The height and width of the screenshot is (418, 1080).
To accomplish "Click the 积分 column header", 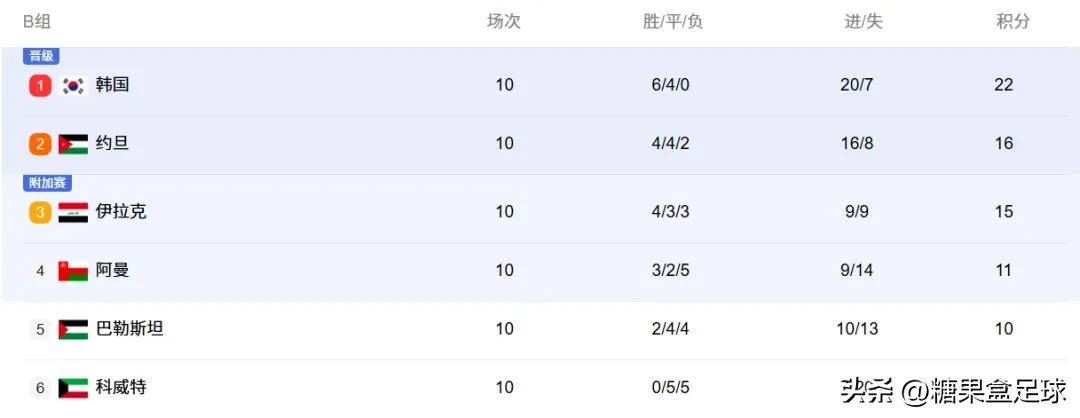I will coord(1012,21).
